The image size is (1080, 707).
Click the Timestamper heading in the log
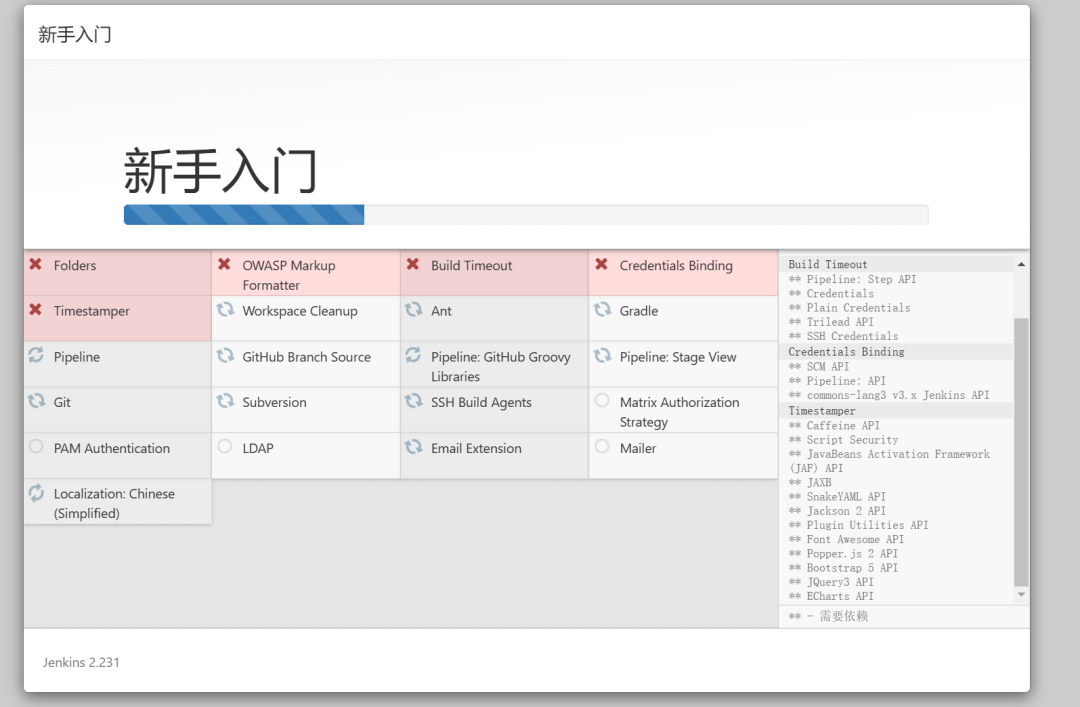pyautogui.click(x=821, y=411)
